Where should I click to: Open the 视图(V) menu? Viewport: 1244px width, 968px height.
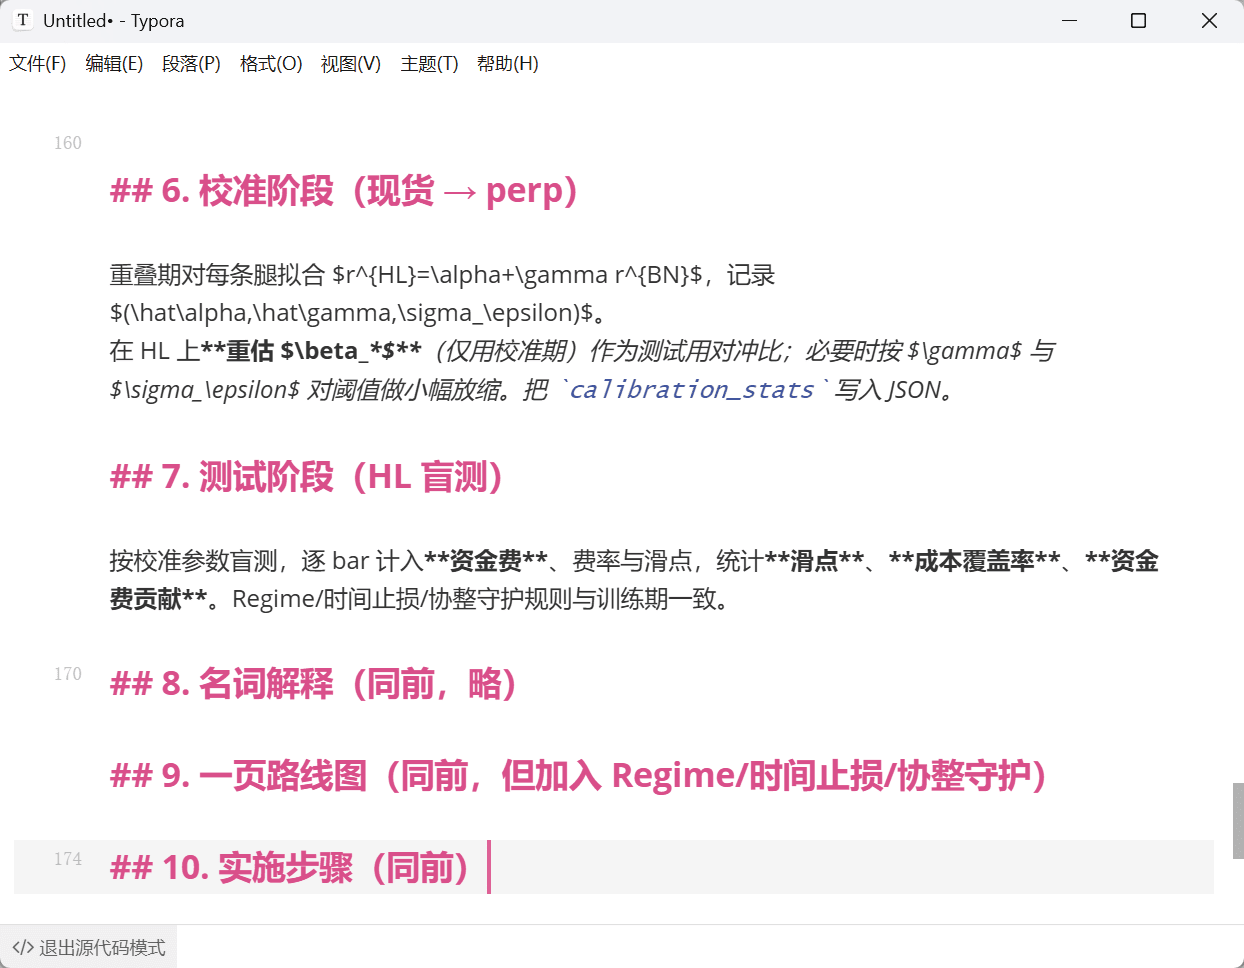(x=350, y=64)
